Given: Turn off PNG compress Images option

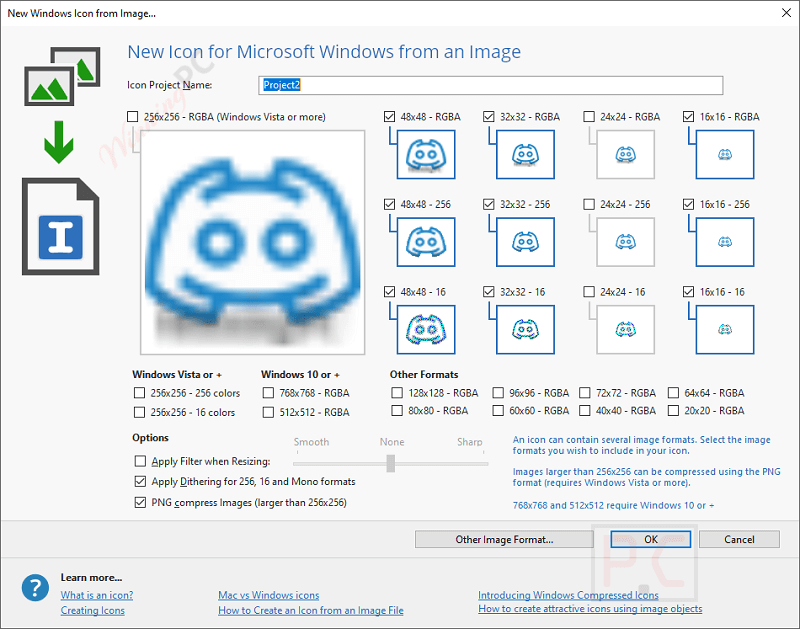Looking at the screenshot, I should 140,502.
